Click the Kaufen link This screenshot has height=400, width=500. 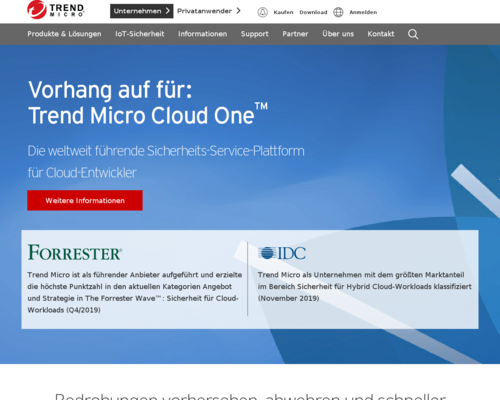283,12
